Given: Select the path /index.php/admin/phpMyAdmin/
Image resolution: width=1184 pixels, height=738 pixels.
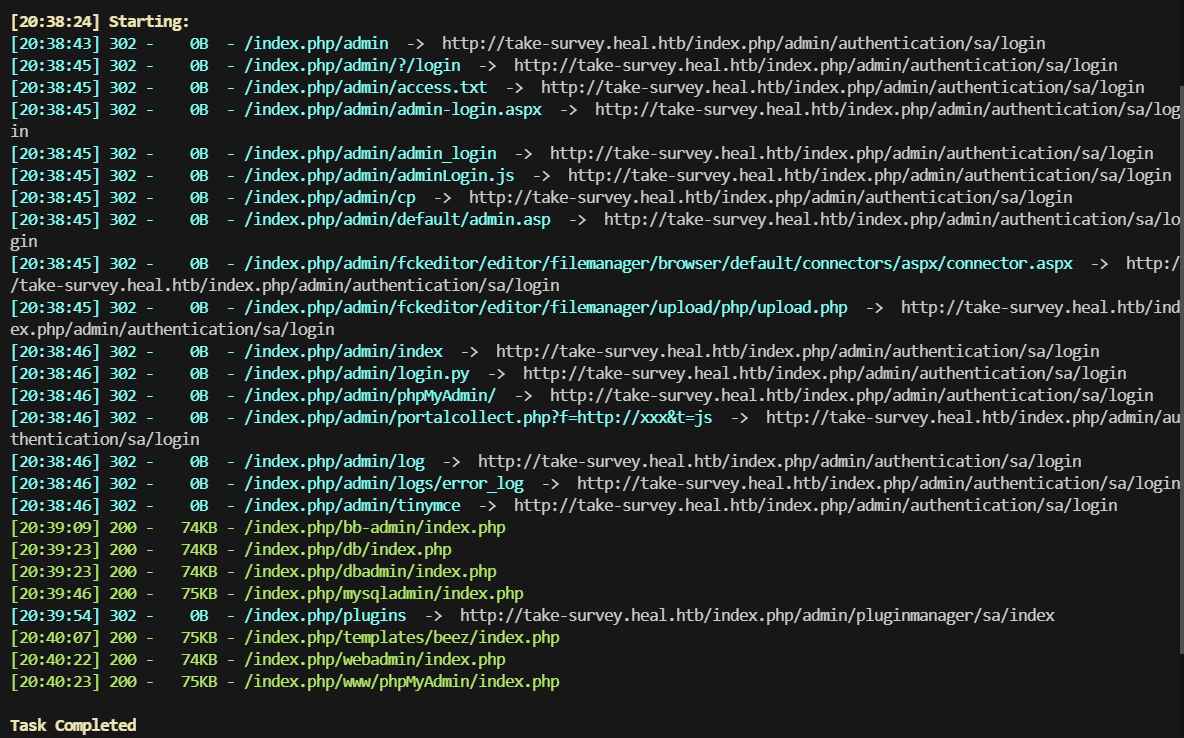Looking at the screenshot, I should click(x=370, y=395).
